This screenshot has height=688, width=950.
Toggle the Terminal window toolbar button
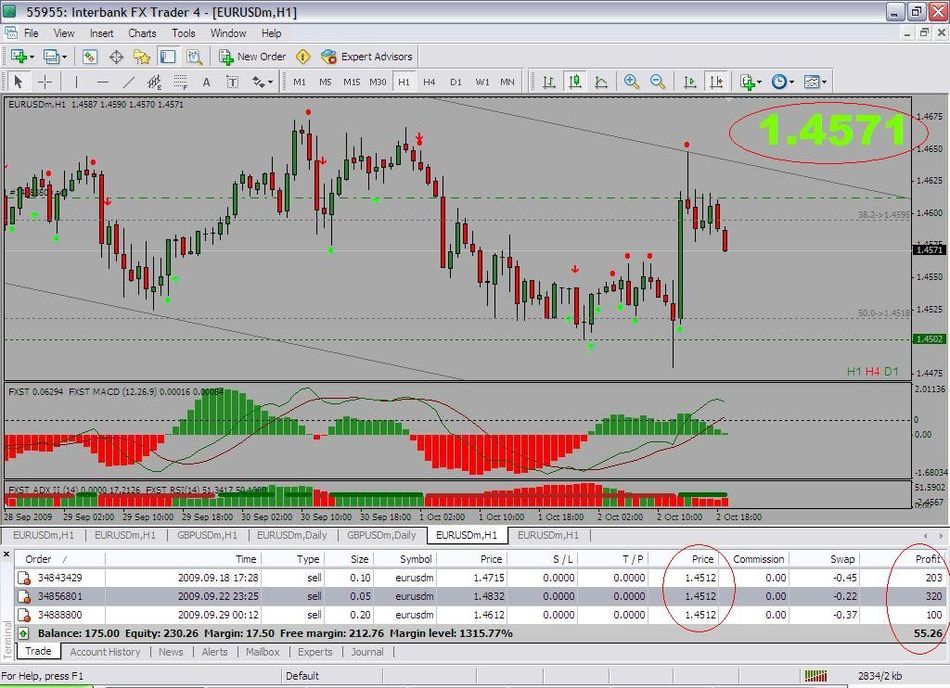point(168,57)
